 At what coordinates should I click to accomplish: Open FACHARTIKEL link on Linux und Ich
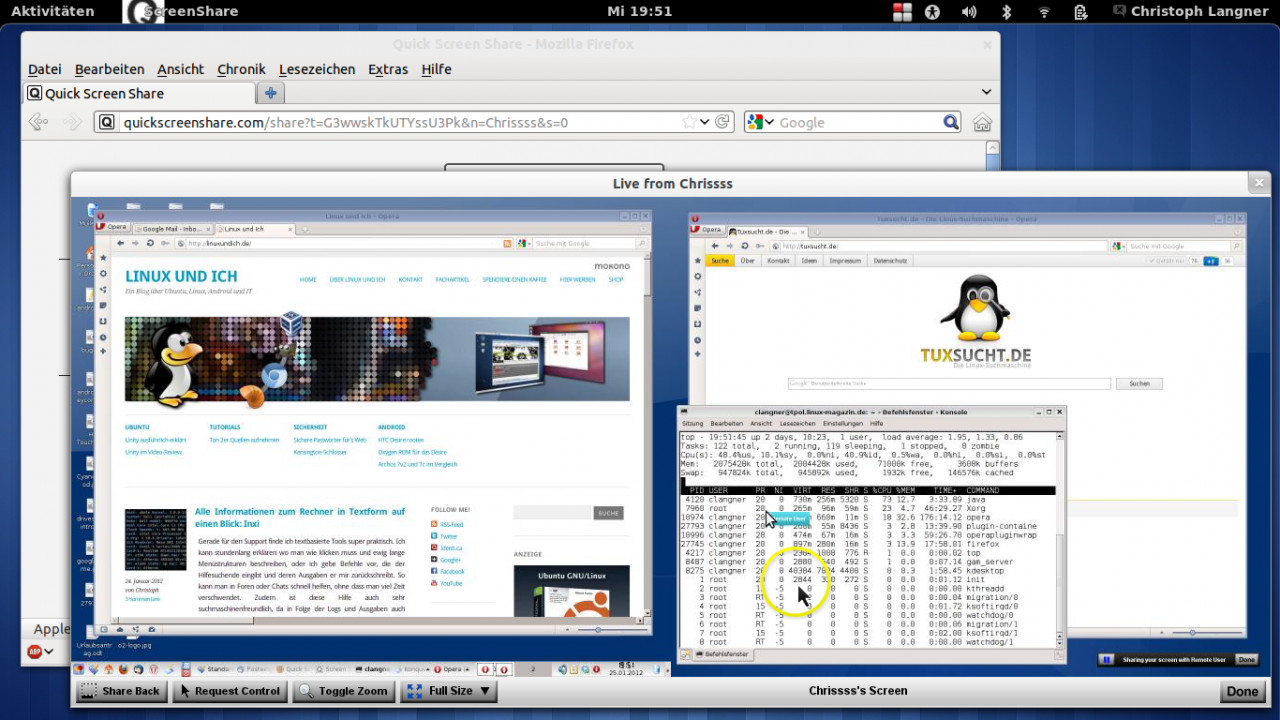coord(452,280)
